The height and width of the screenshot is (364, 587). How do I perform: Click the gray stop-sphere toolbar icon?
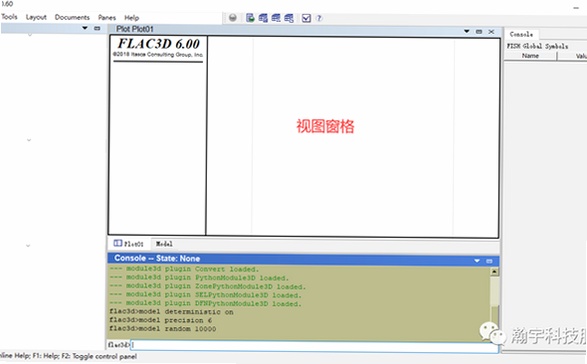[x=232, y=18]
